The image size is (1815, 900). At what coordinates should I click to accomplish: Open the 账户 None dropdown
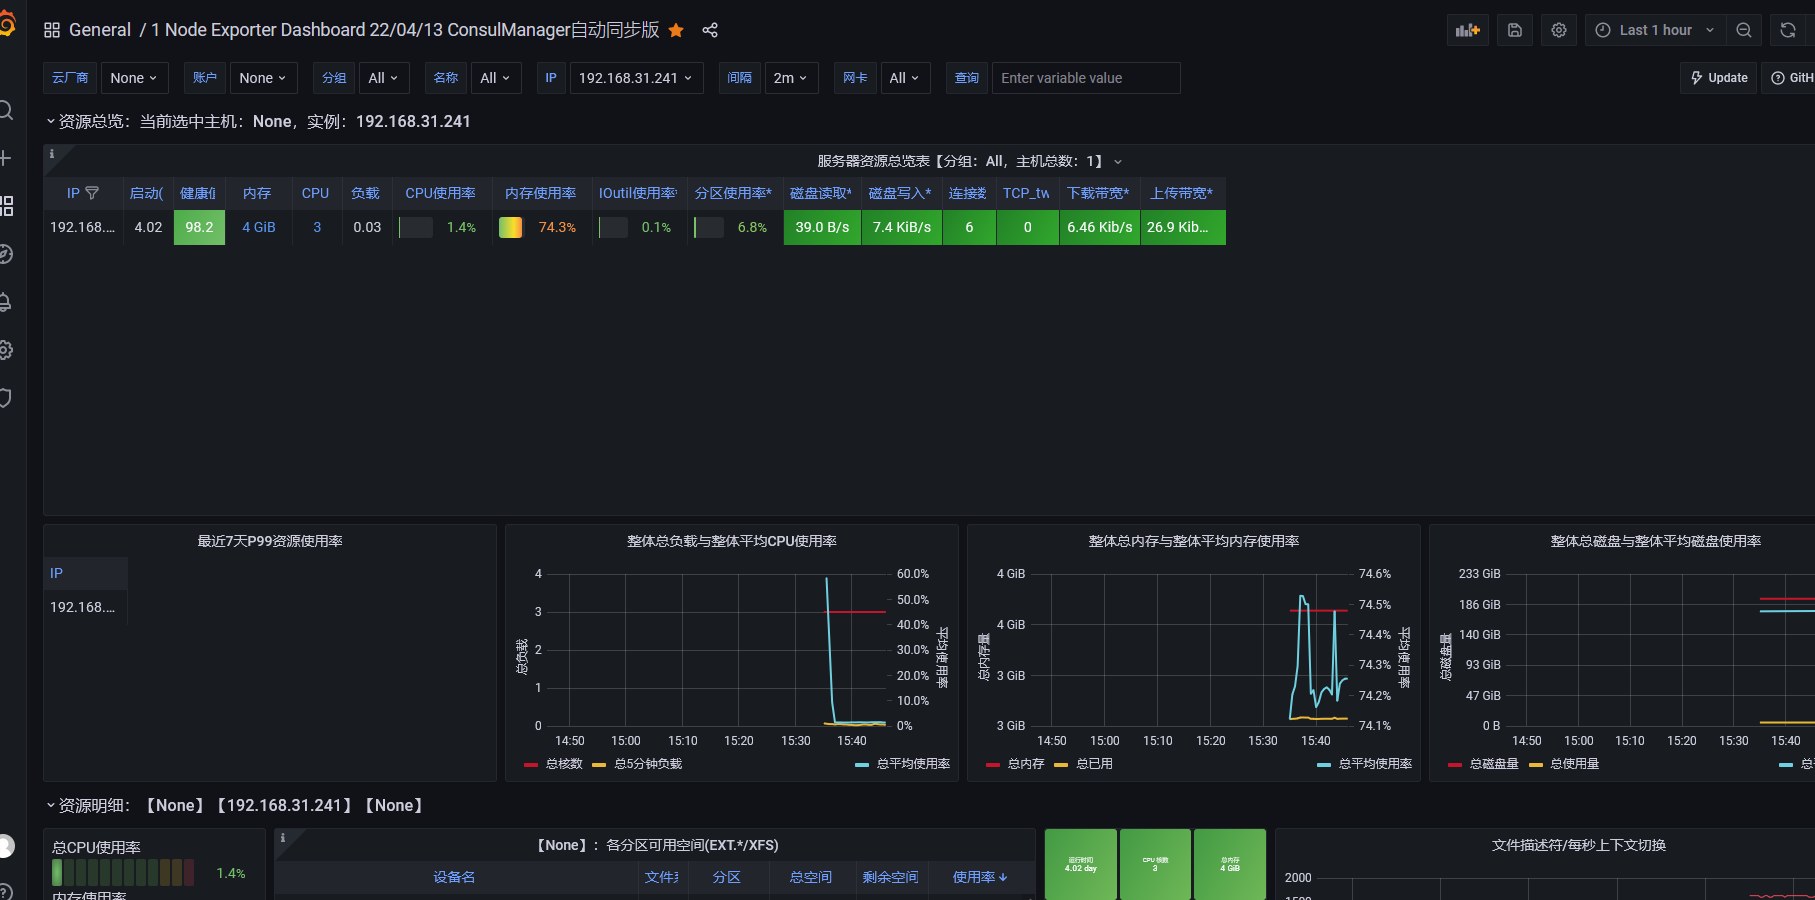pyautogui.click(x=263, y=78)
